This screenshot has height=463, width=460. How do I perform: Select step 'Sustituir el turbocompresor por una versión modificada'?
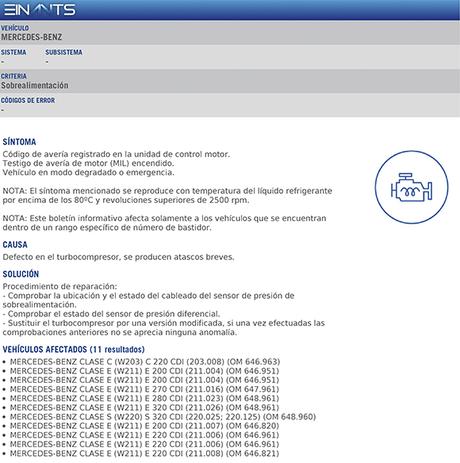pos(164,328)
